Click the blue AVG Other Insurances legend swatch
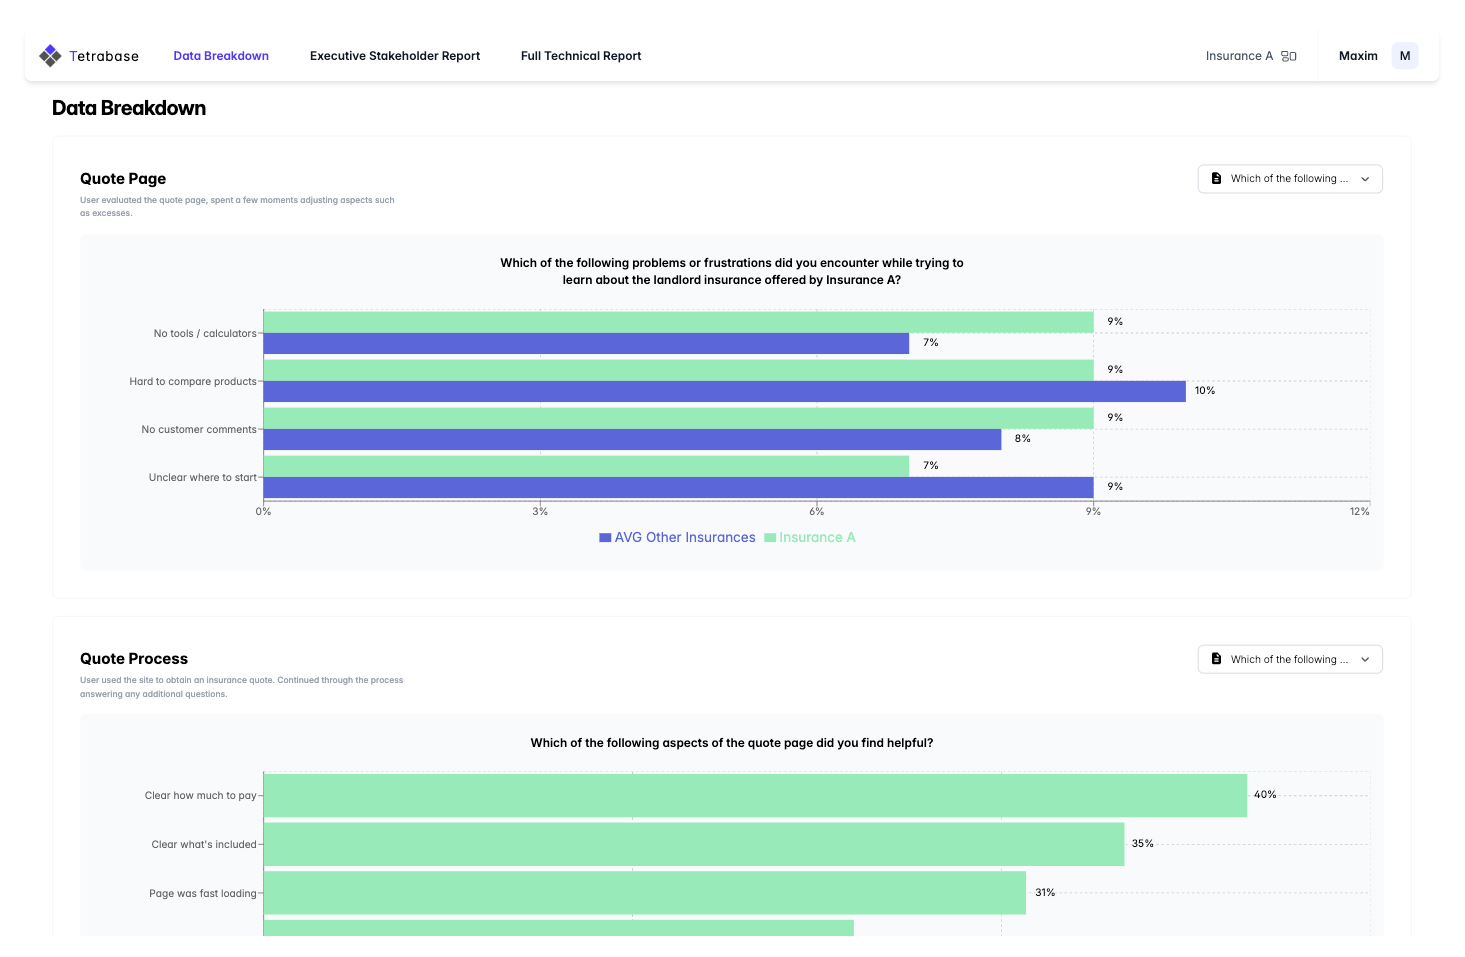The height and width of the screenshot is (957, 1465). [605, 538]
